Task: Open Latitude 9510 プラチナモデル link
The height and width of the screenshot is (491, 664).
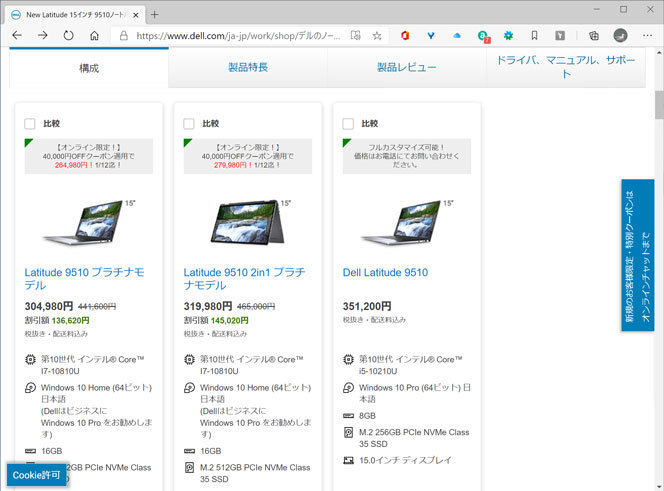Action: pyautogui.click(x=84, y=278)
